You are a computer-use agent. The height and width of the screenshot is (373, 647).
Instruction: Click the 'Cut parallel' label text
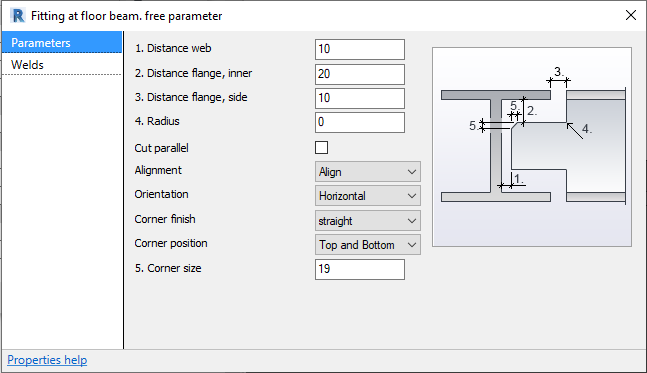coord(161,148)
